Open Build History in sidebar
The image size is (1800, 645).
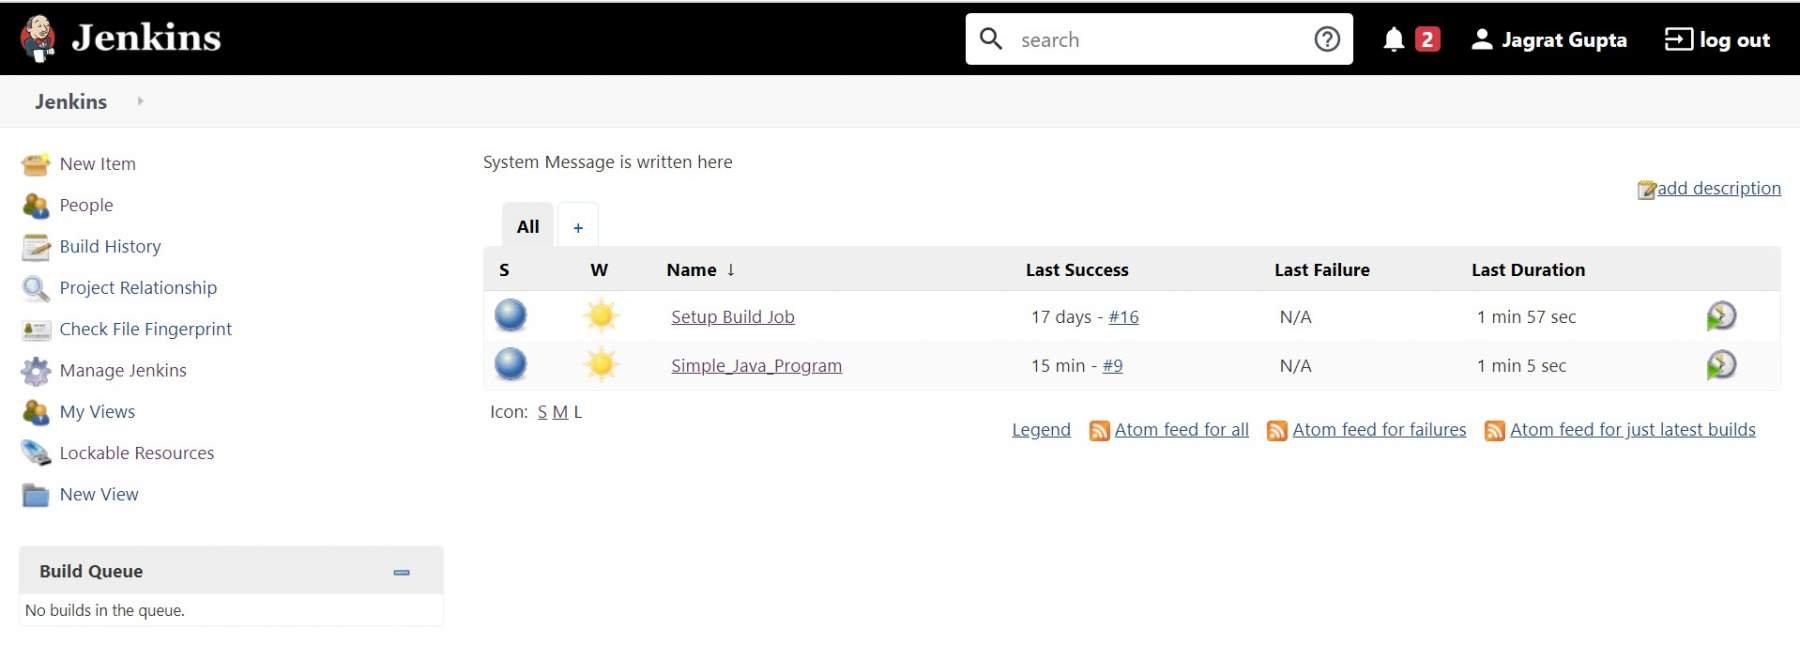click(x=110, y=247)
